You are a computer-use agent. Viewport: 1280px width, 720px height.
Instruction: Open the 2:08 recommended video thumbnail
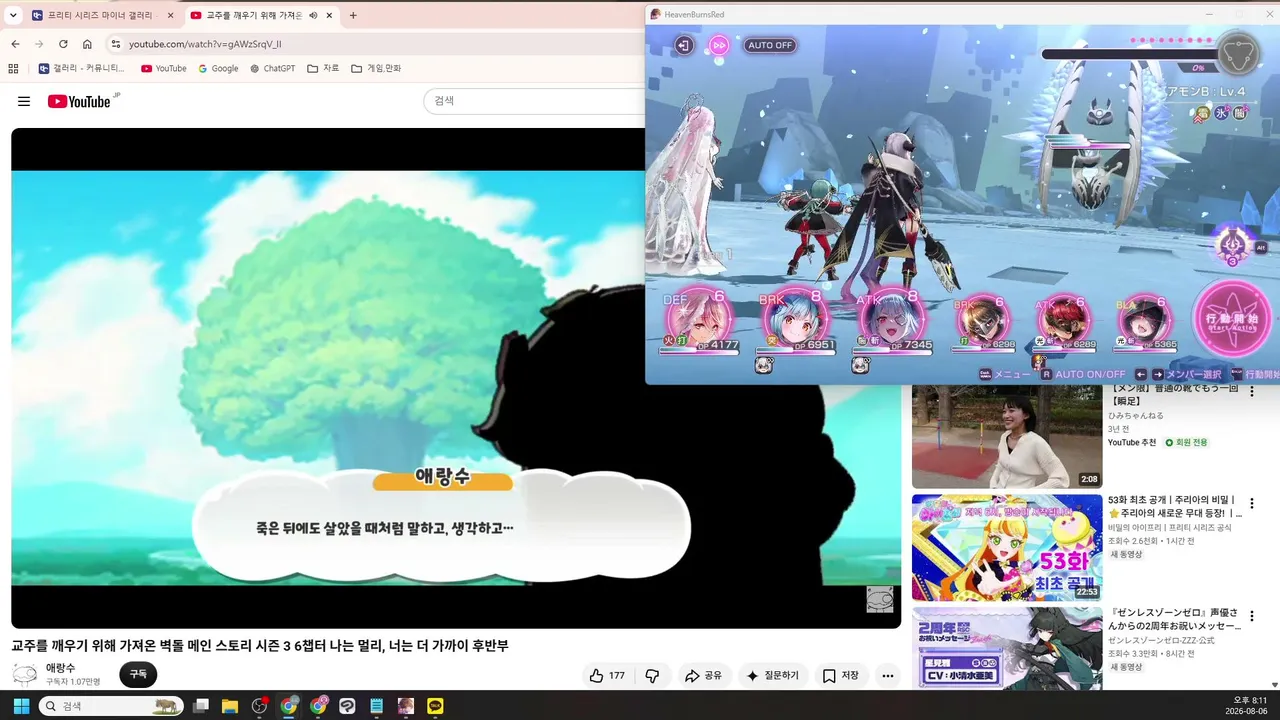1007,436
